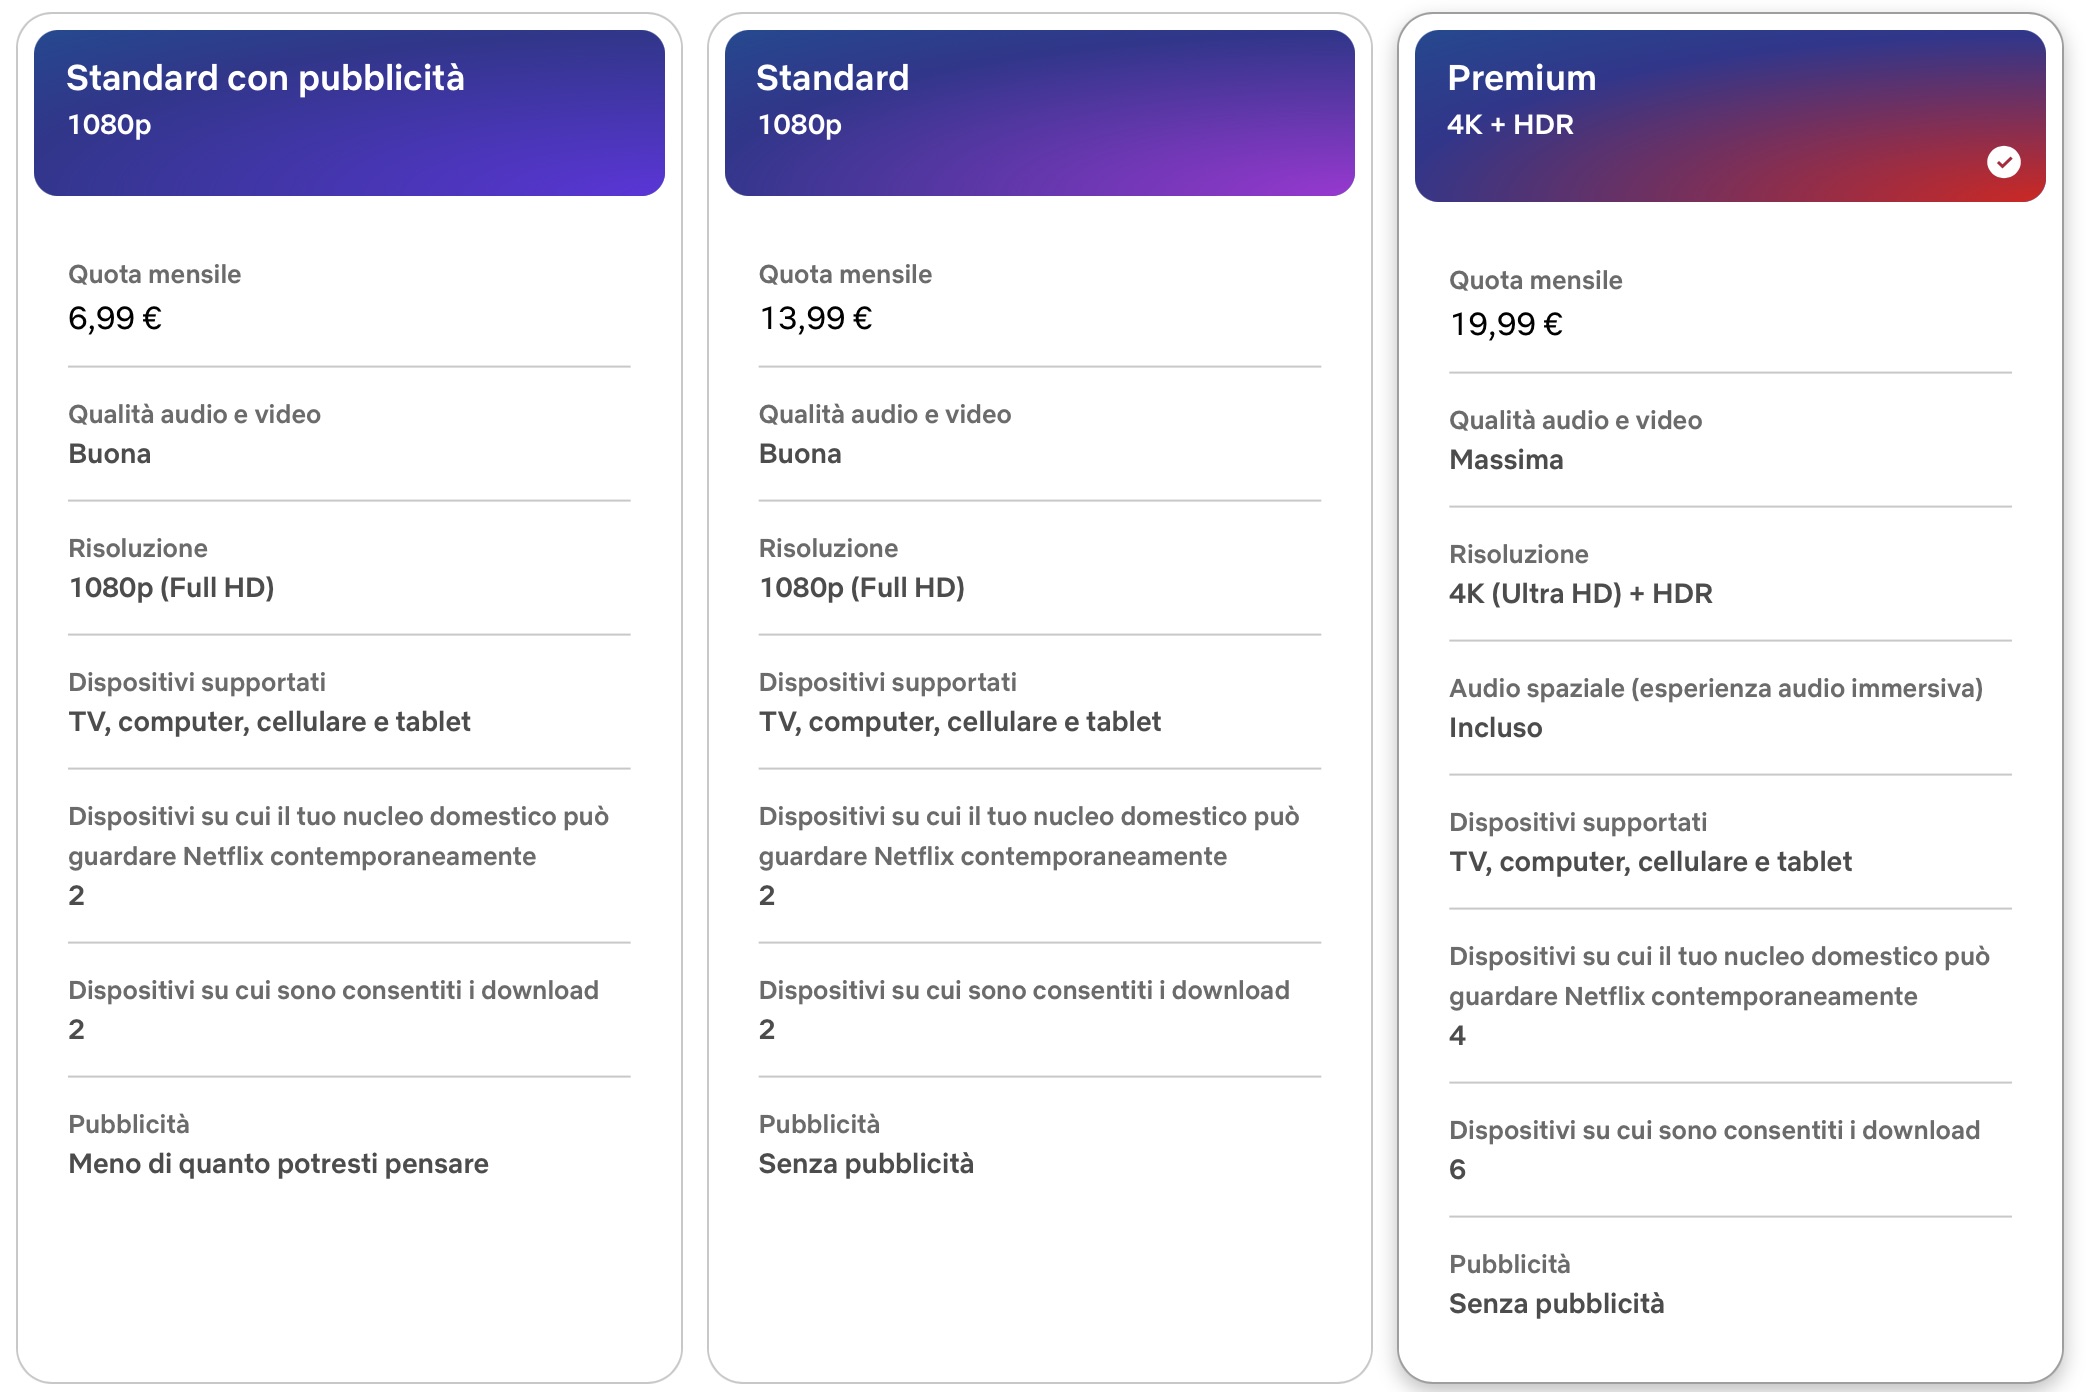Select the Standard con pubblicità plan header
The image size is (2086, 1392).
coord(349,113)
